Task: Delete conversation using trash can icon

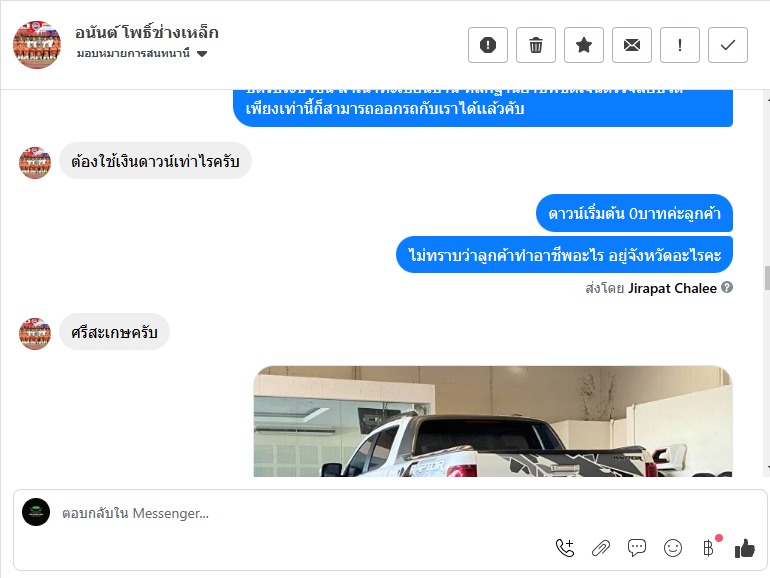Action: click(x=536, y=45)
